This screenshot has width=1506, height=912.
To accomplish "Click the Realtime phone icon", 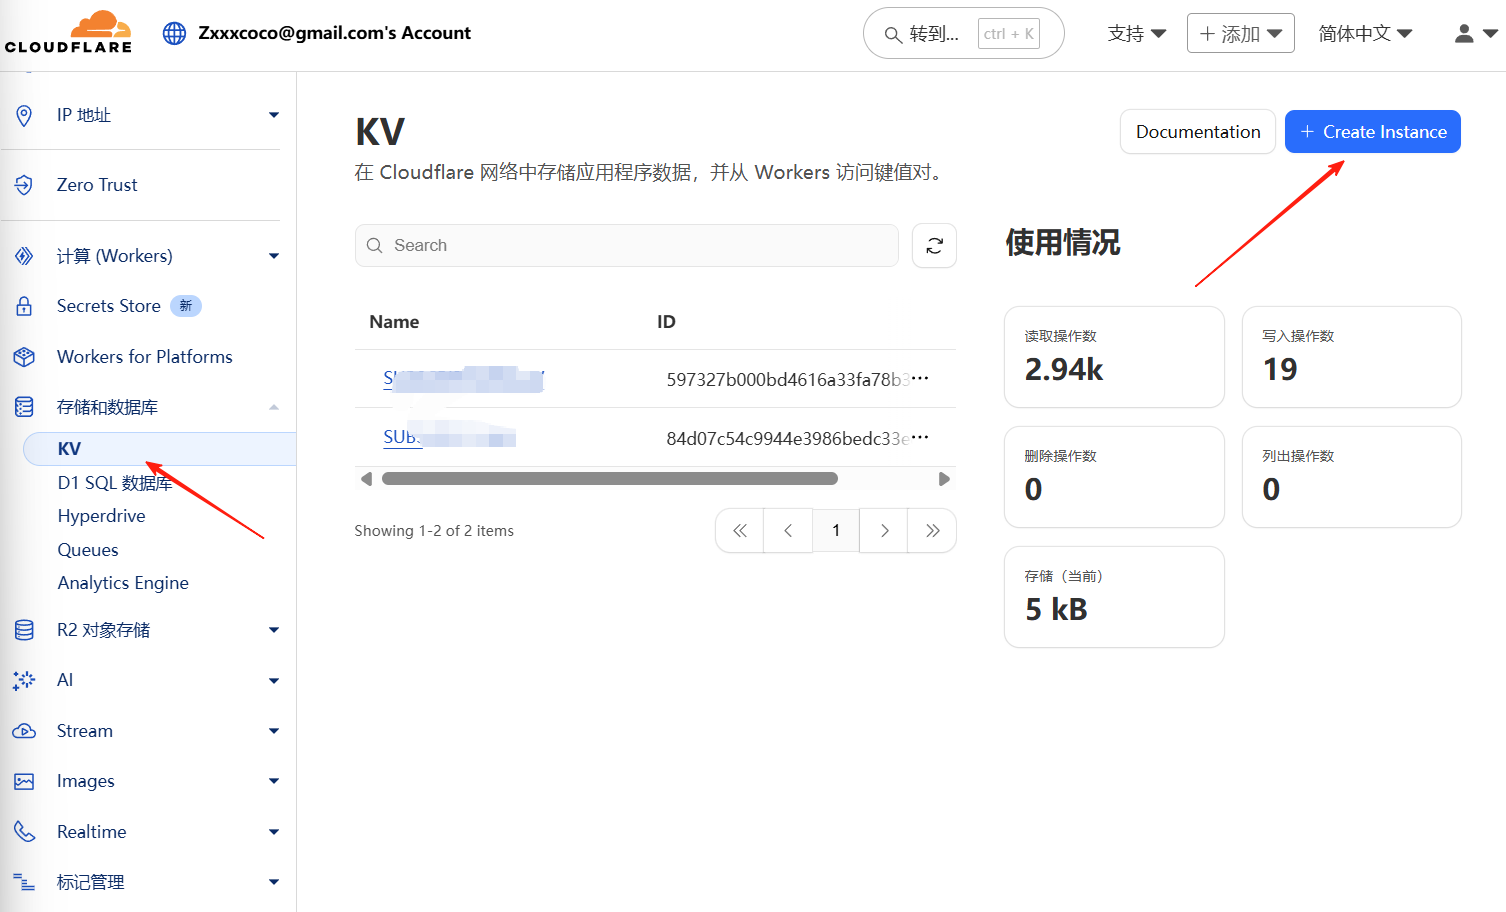I will click(24, 832).
